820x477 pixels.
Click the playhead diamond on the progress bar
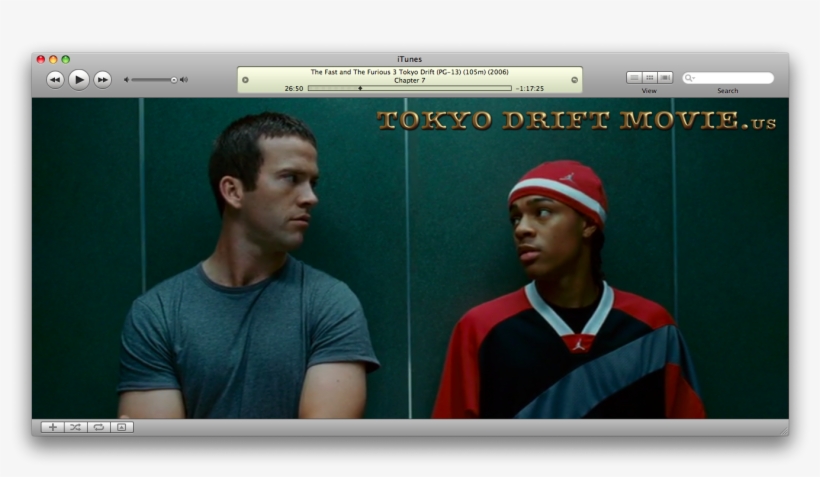(360, 88)
